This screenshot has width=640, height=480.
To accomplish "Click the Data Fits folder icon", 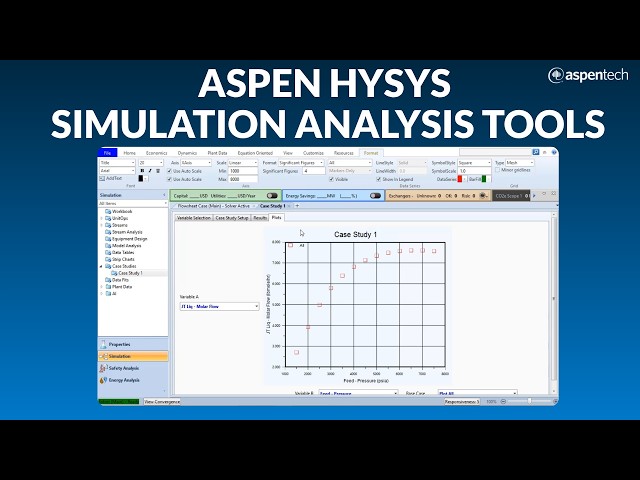I will click(108, 280).
